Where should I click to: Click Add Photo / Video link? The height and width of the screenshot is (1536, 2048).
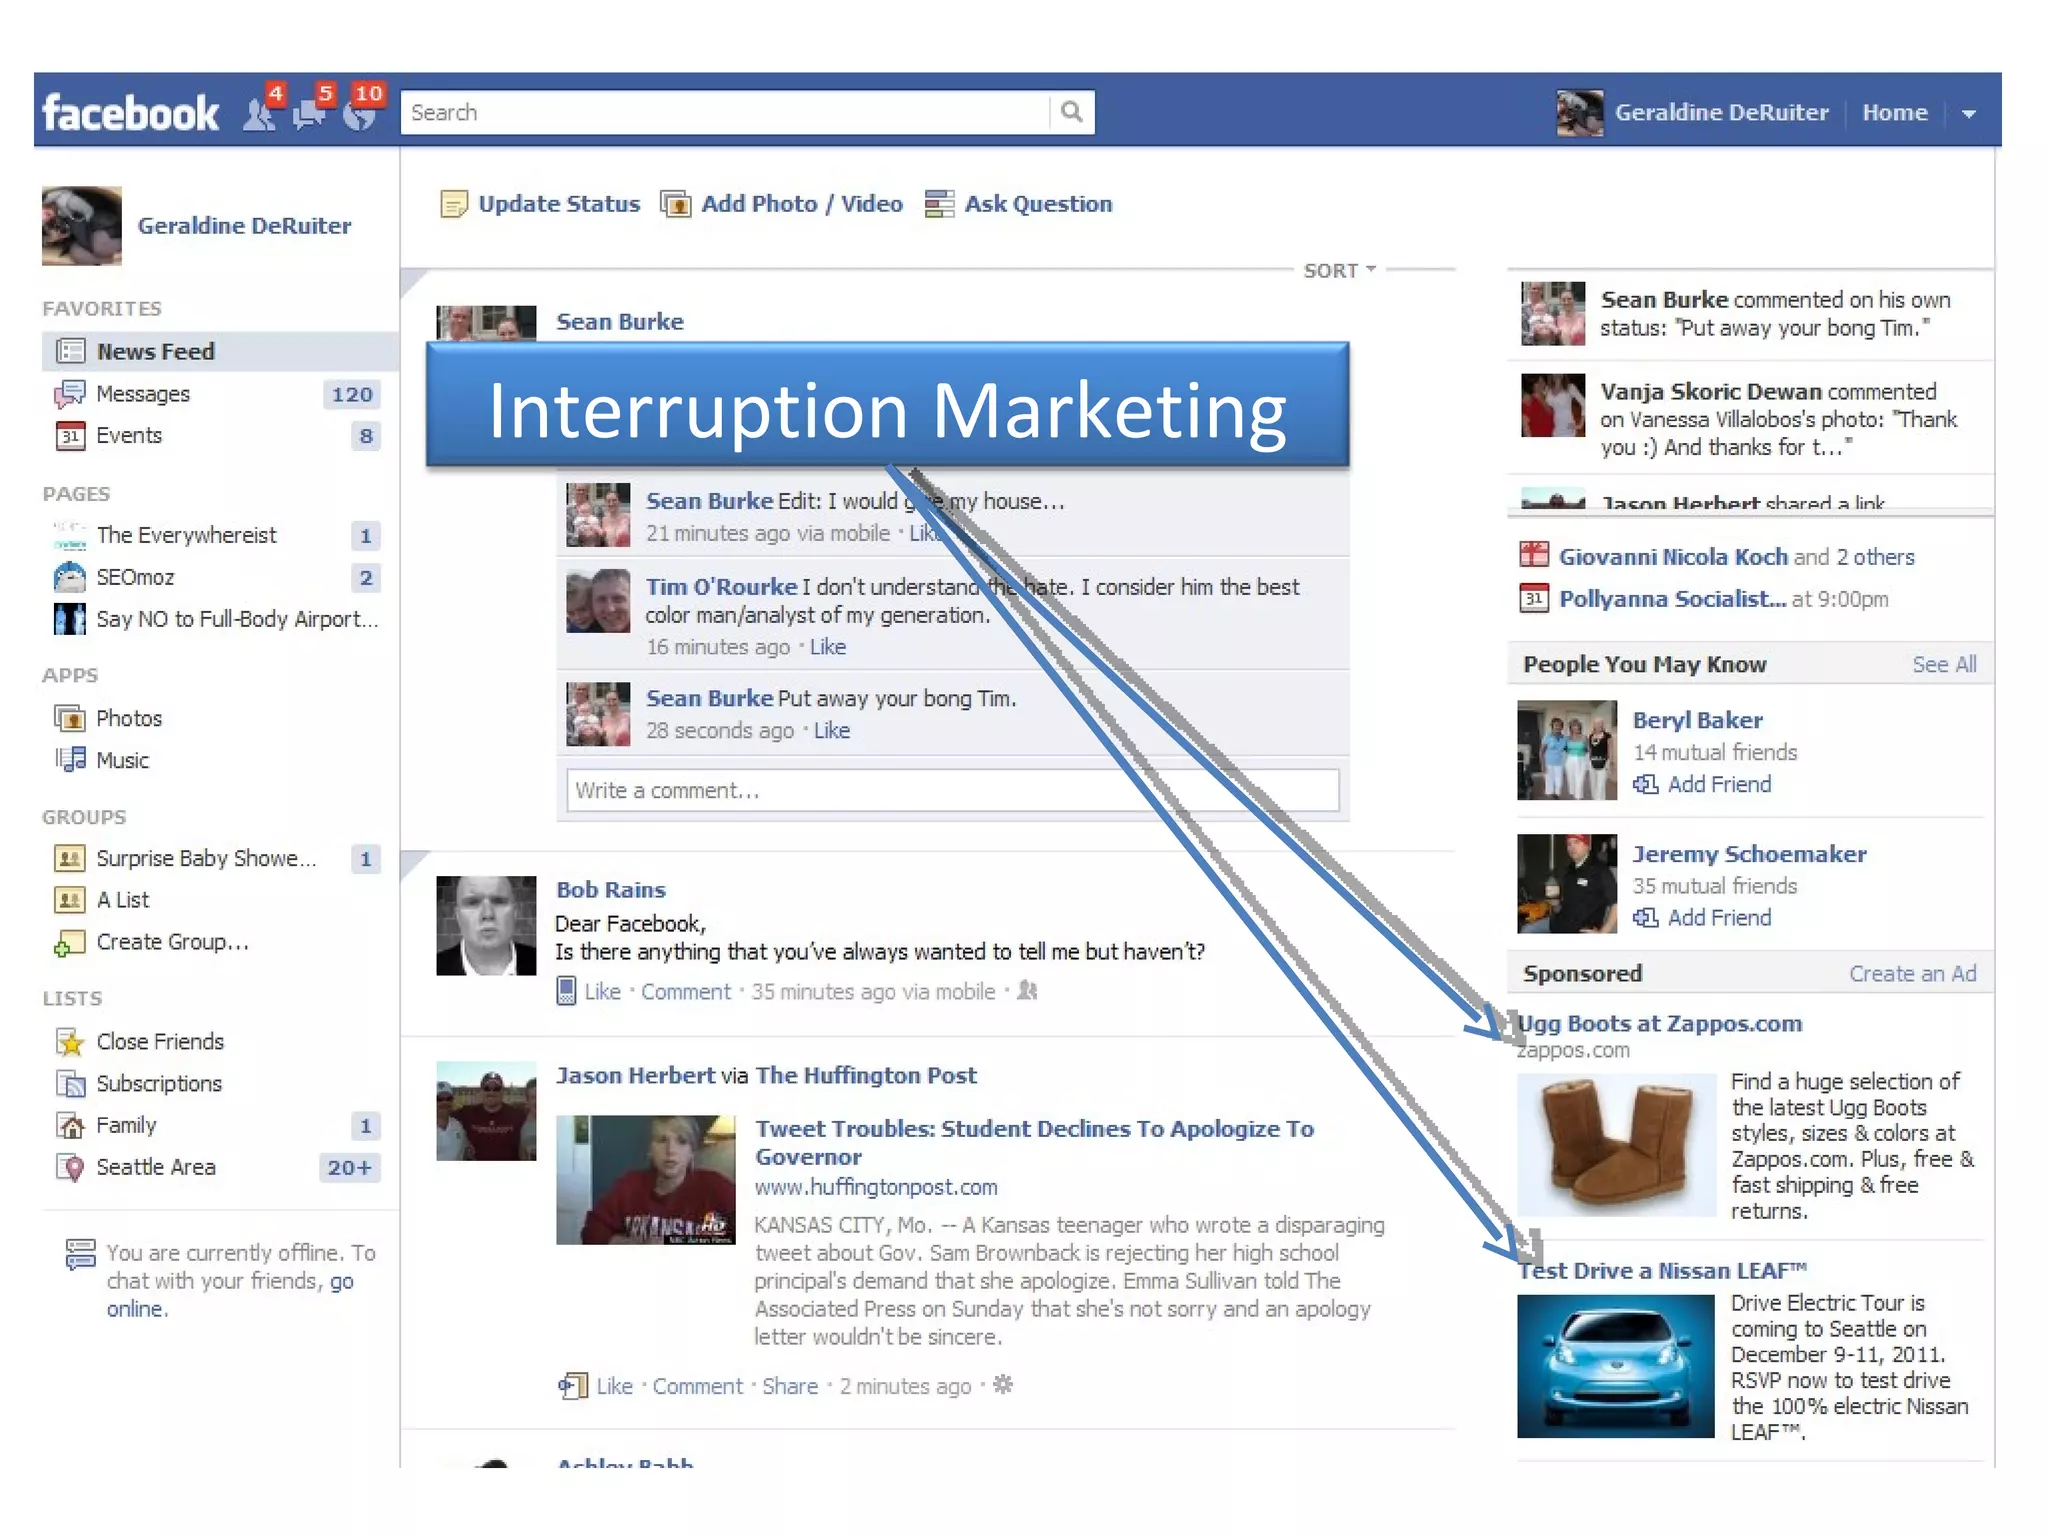(801, 204)
